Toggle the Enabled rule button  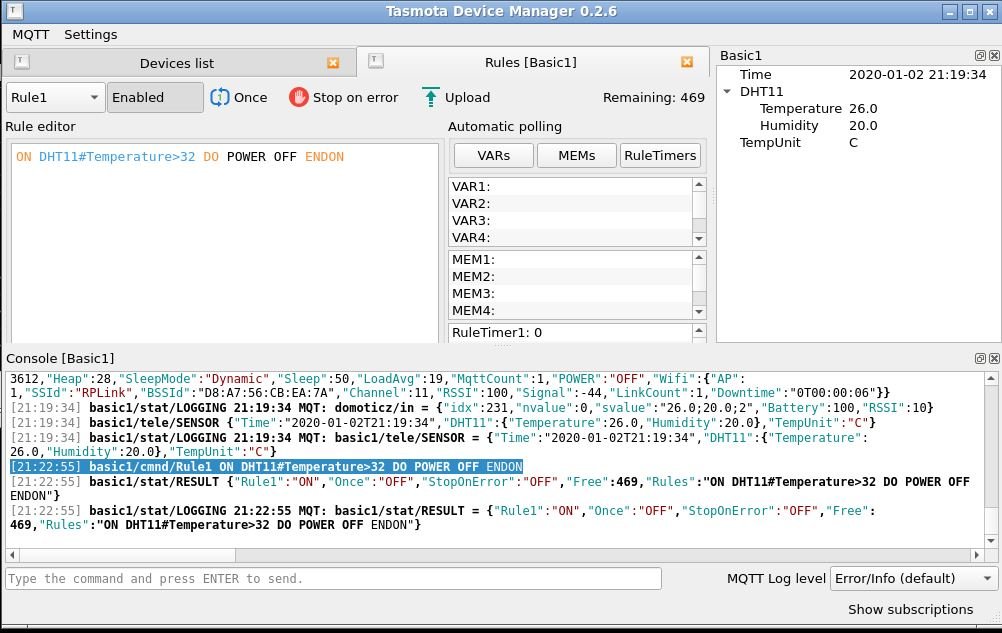(155, 98)
